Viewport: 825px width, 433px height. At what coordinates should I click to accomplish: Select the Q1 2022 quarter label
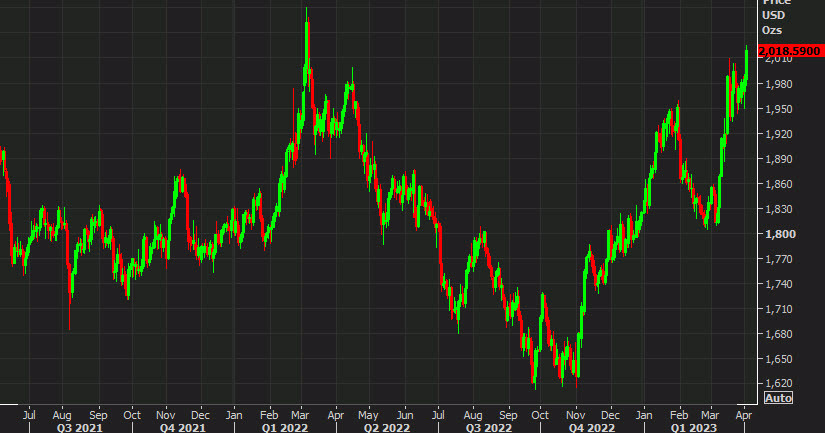point(285,428)
